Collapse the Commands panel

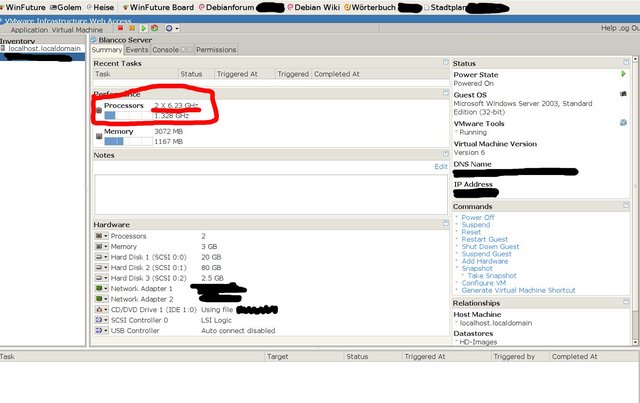coord(626,205)
